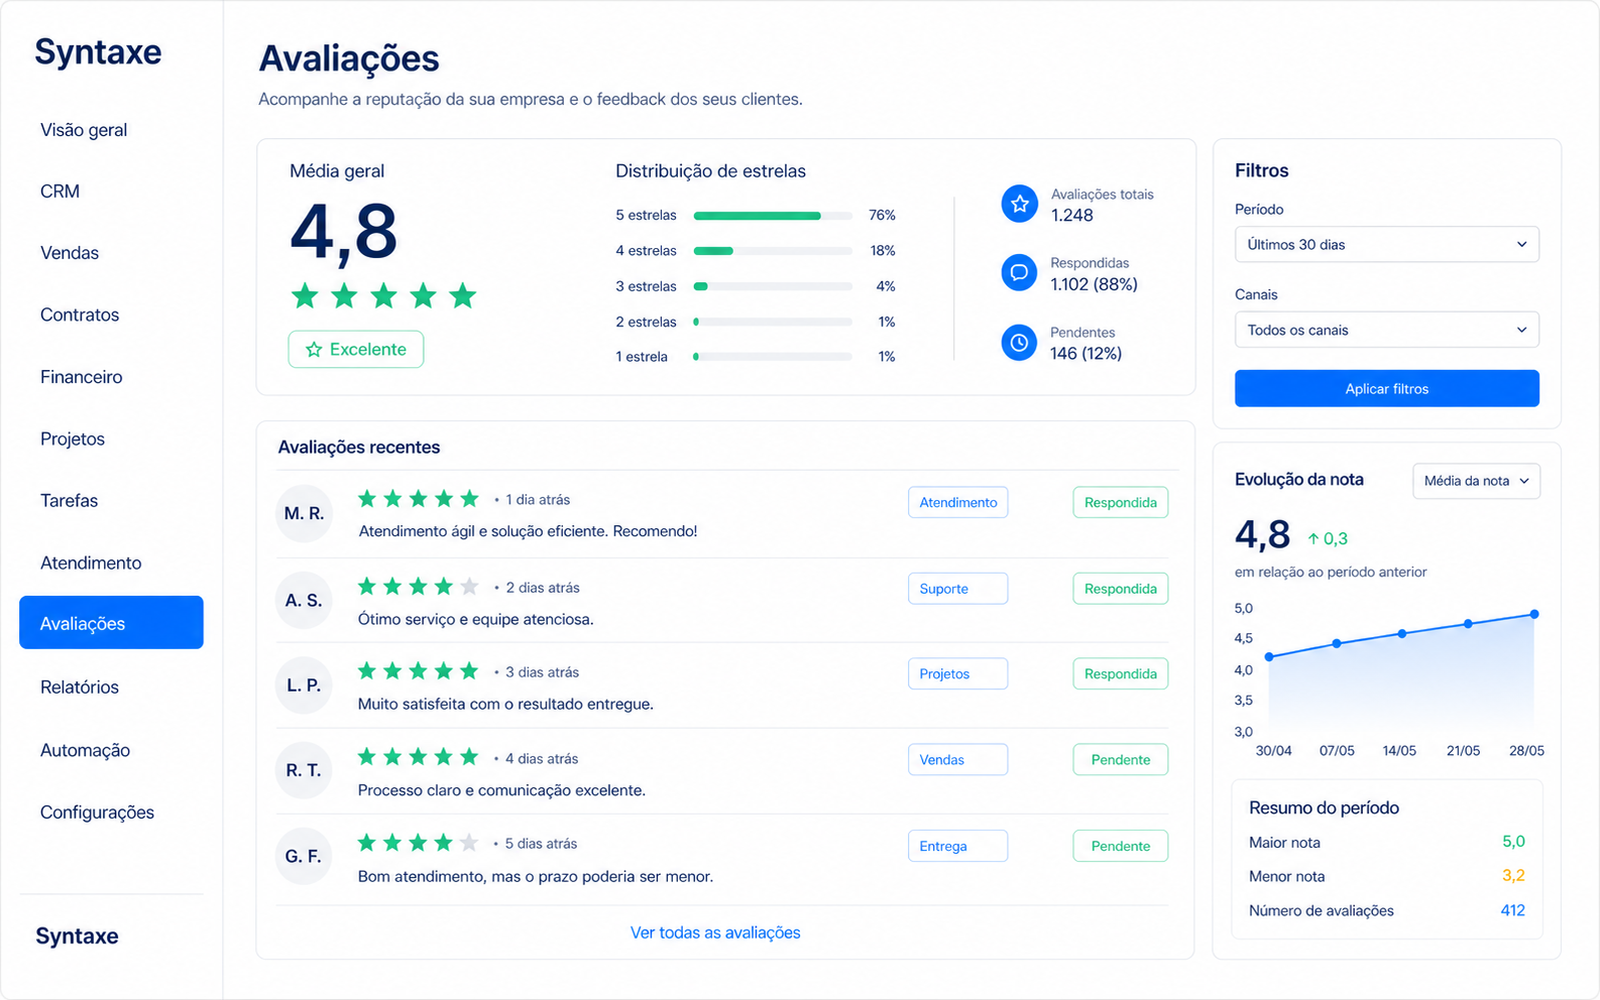
Task: Click the '1.248' Avaliações totais value
Action: (x=1072, y=215)
